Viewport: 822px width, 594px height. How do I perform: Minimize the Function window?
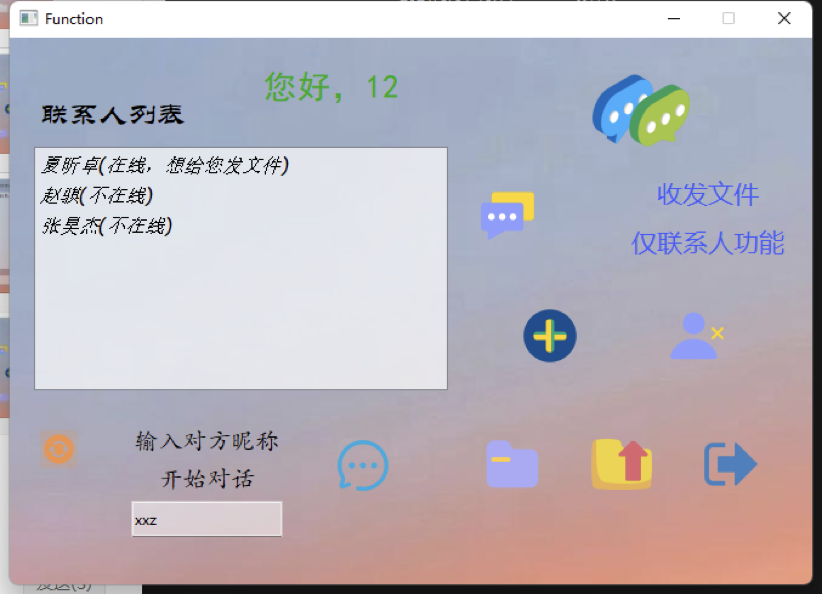[674, 19]
